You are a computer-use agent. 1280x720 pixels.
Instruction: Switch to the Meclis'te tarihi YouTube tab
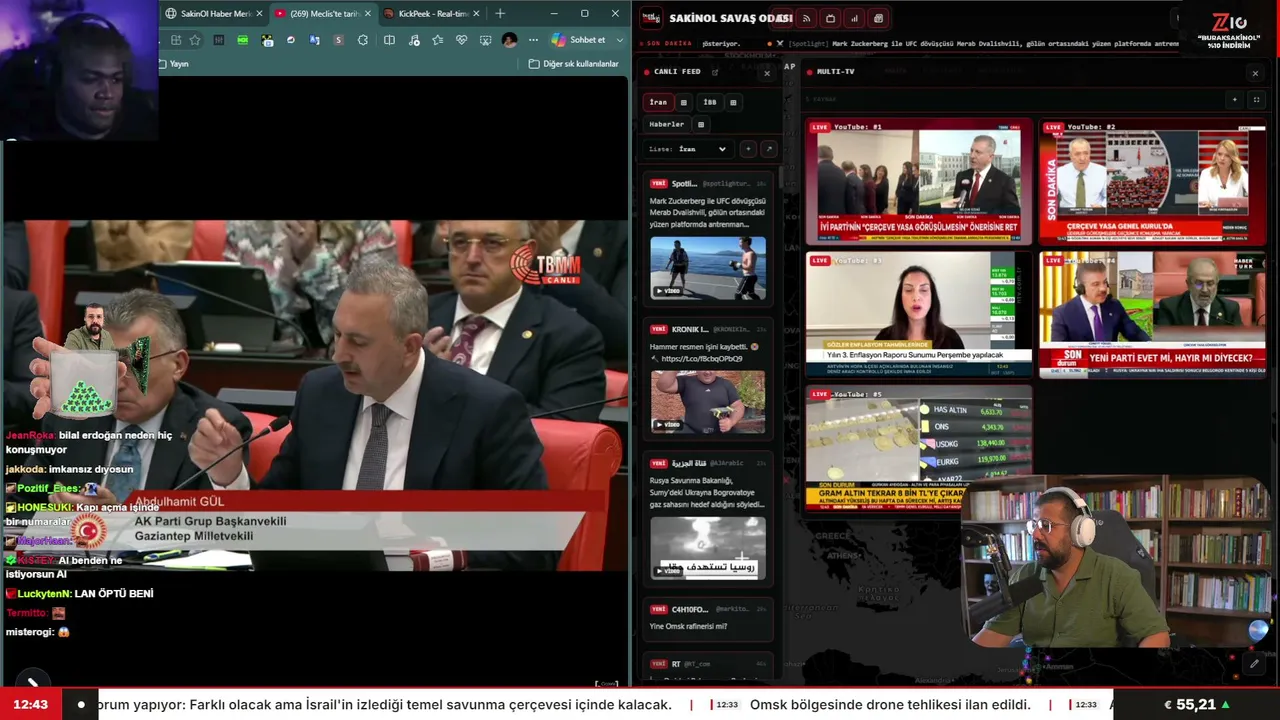pyautogui.click(x=323, y=14)
